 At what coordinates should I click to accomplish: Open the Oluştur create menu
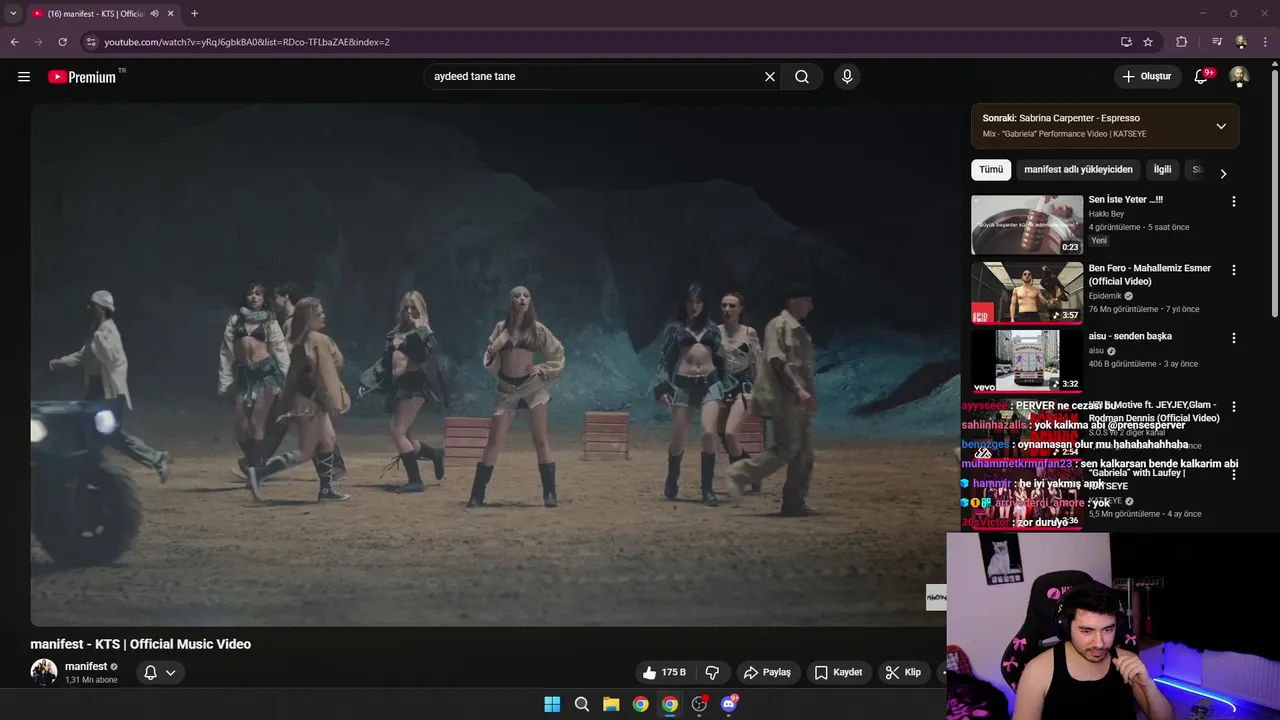coord(1147,77)
